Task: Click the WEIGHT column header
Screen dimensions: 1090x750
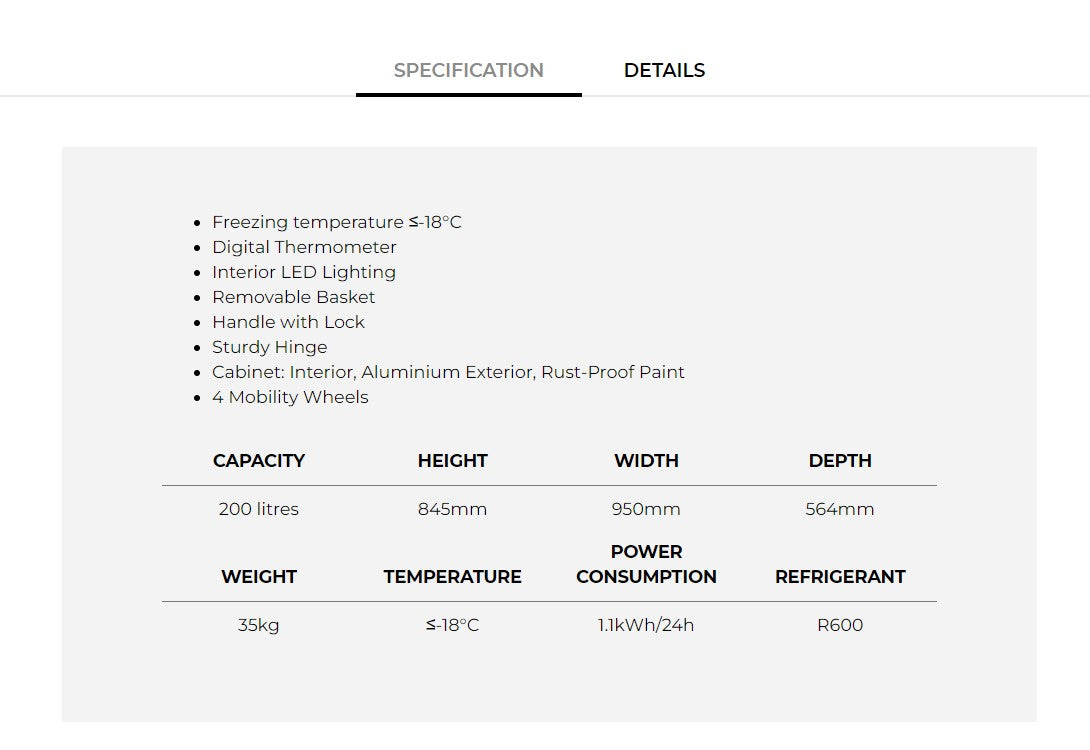Action: coord(259,577)
